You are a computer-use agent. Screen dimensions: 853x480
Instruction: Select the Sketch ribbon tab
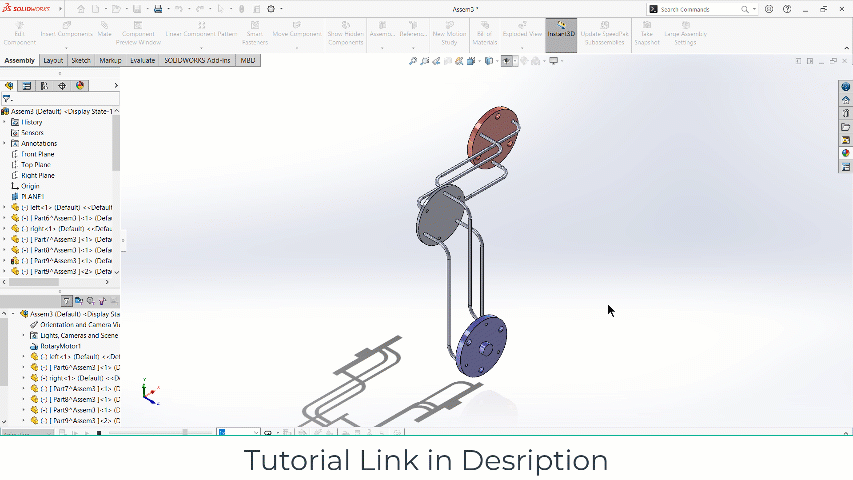[81, 60]
